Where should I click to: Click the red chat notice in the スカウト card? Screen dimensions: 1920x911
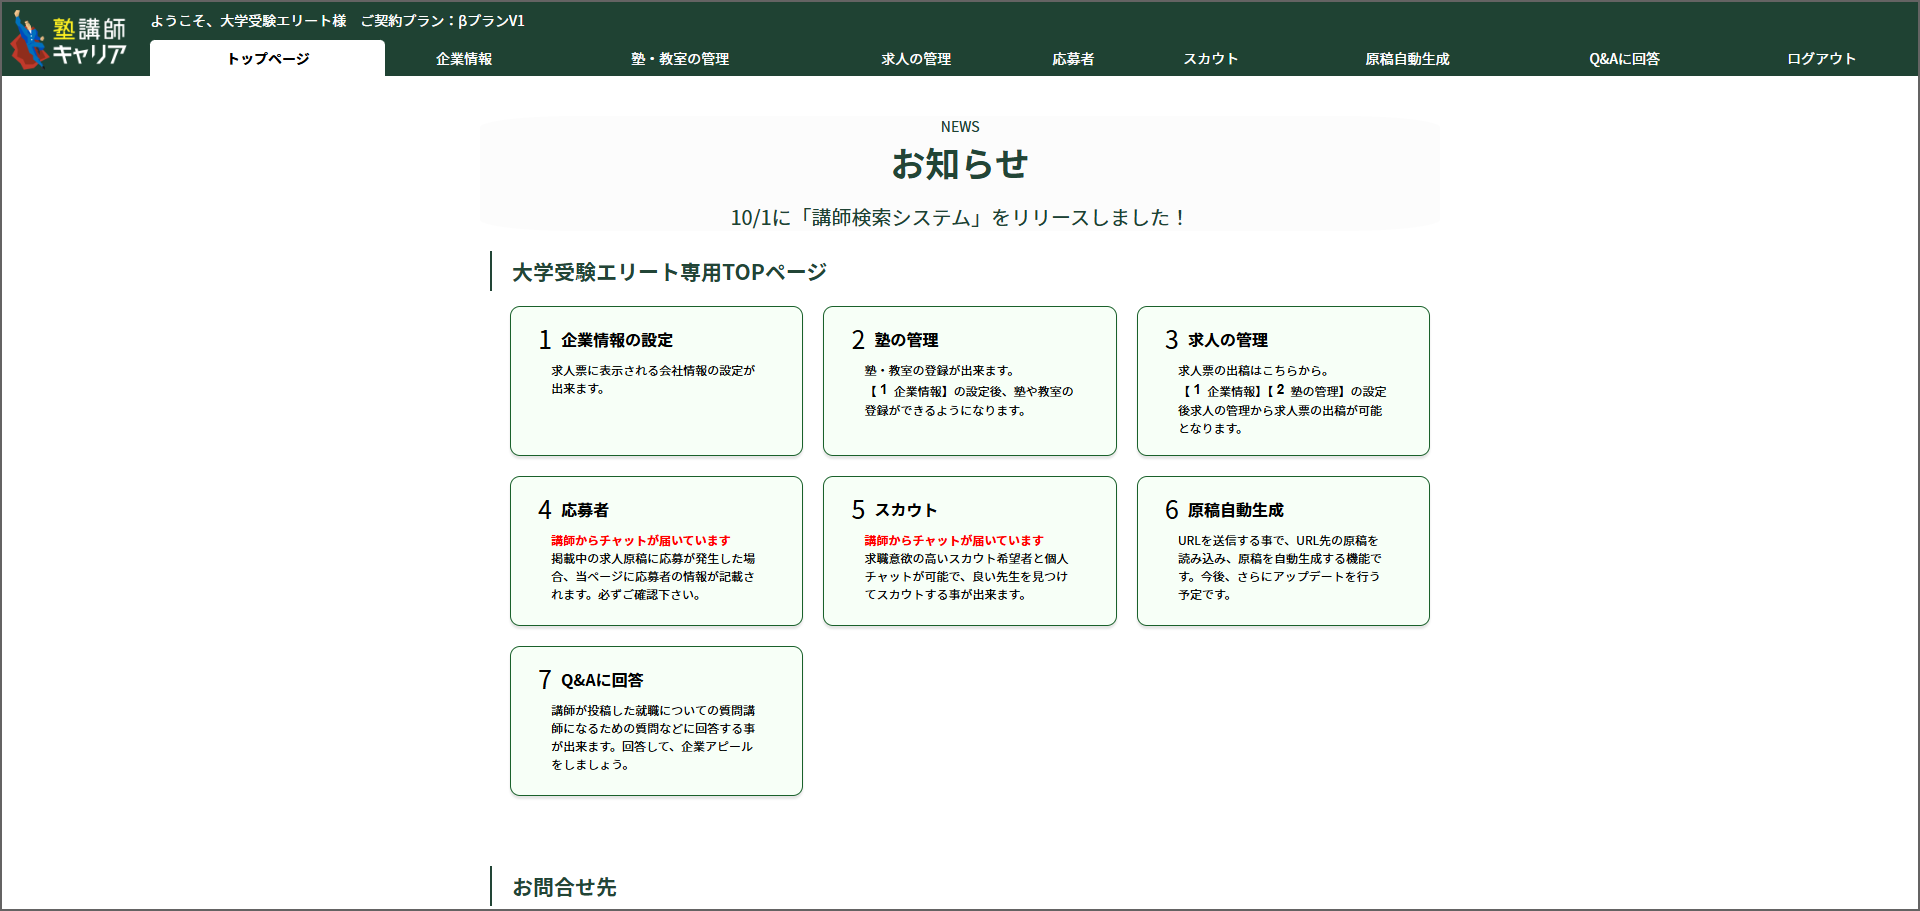pyautogui.click(x=954, y=540)
